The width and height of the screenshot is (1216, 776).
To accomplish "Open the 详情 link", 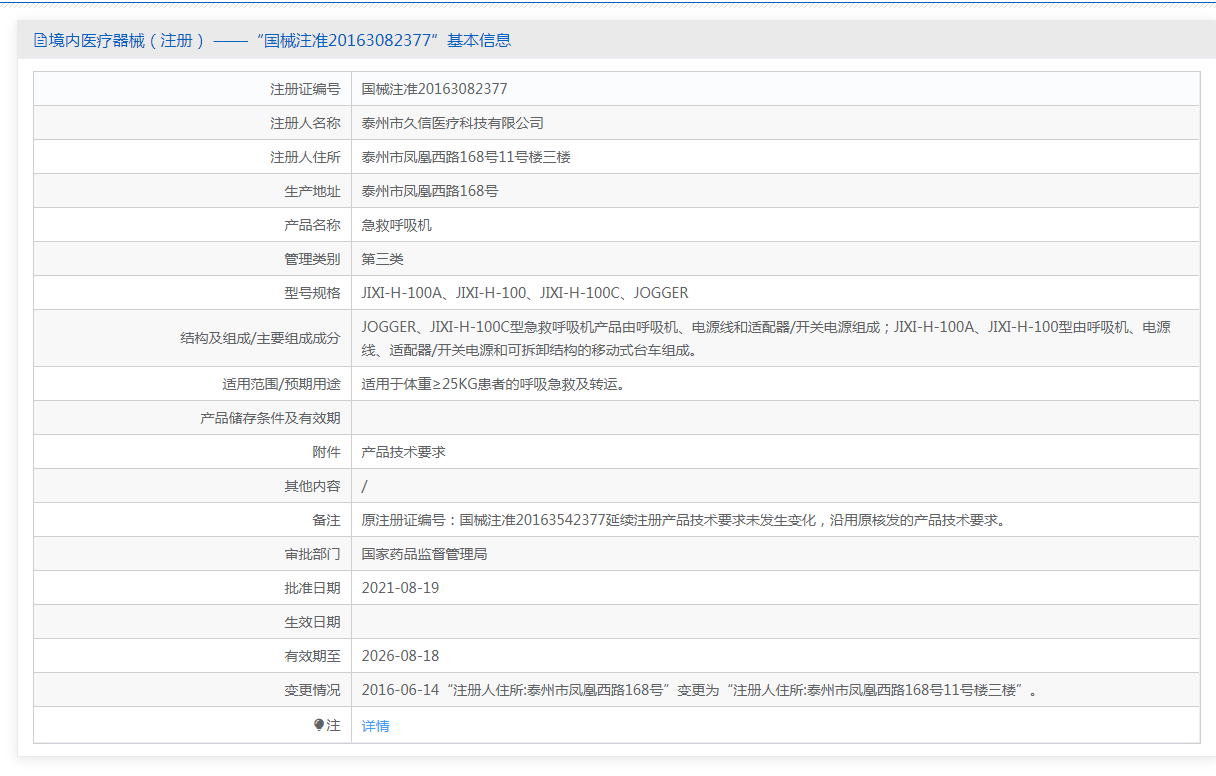I will (x=376, y=726).
